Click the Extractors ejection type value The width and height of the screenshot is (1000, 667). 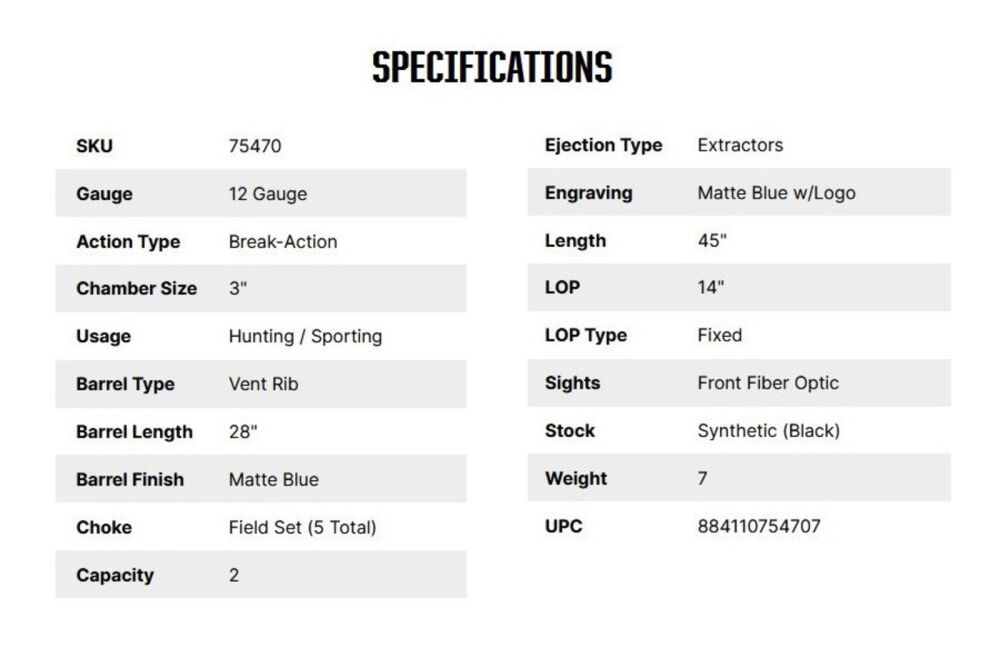coord(740,145)
